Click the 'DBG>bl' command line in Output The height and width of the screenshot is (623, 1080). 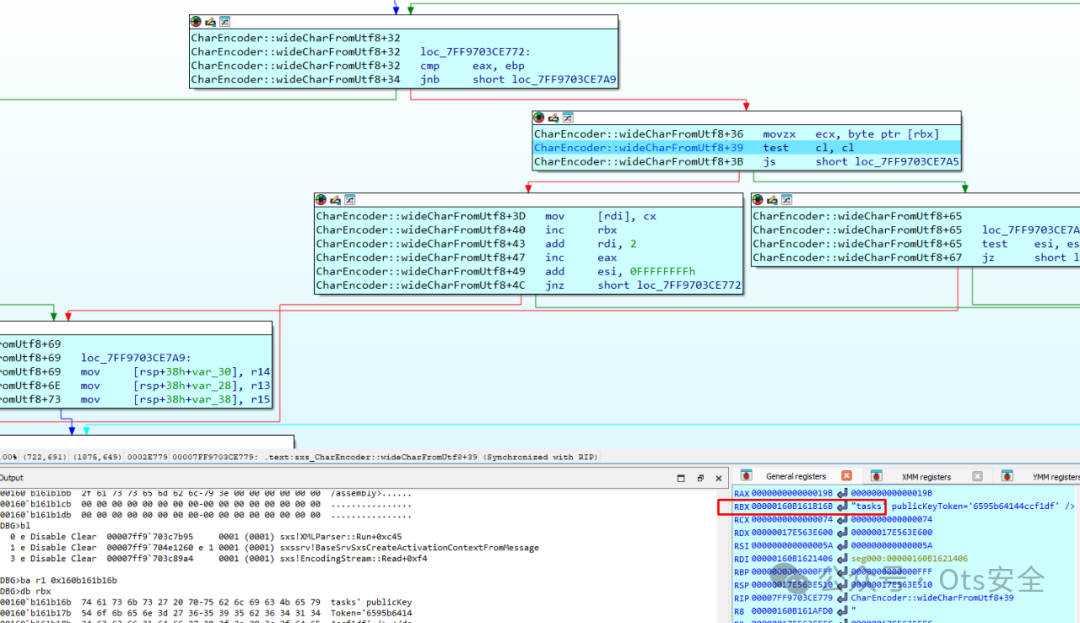(x=15, y=525)
